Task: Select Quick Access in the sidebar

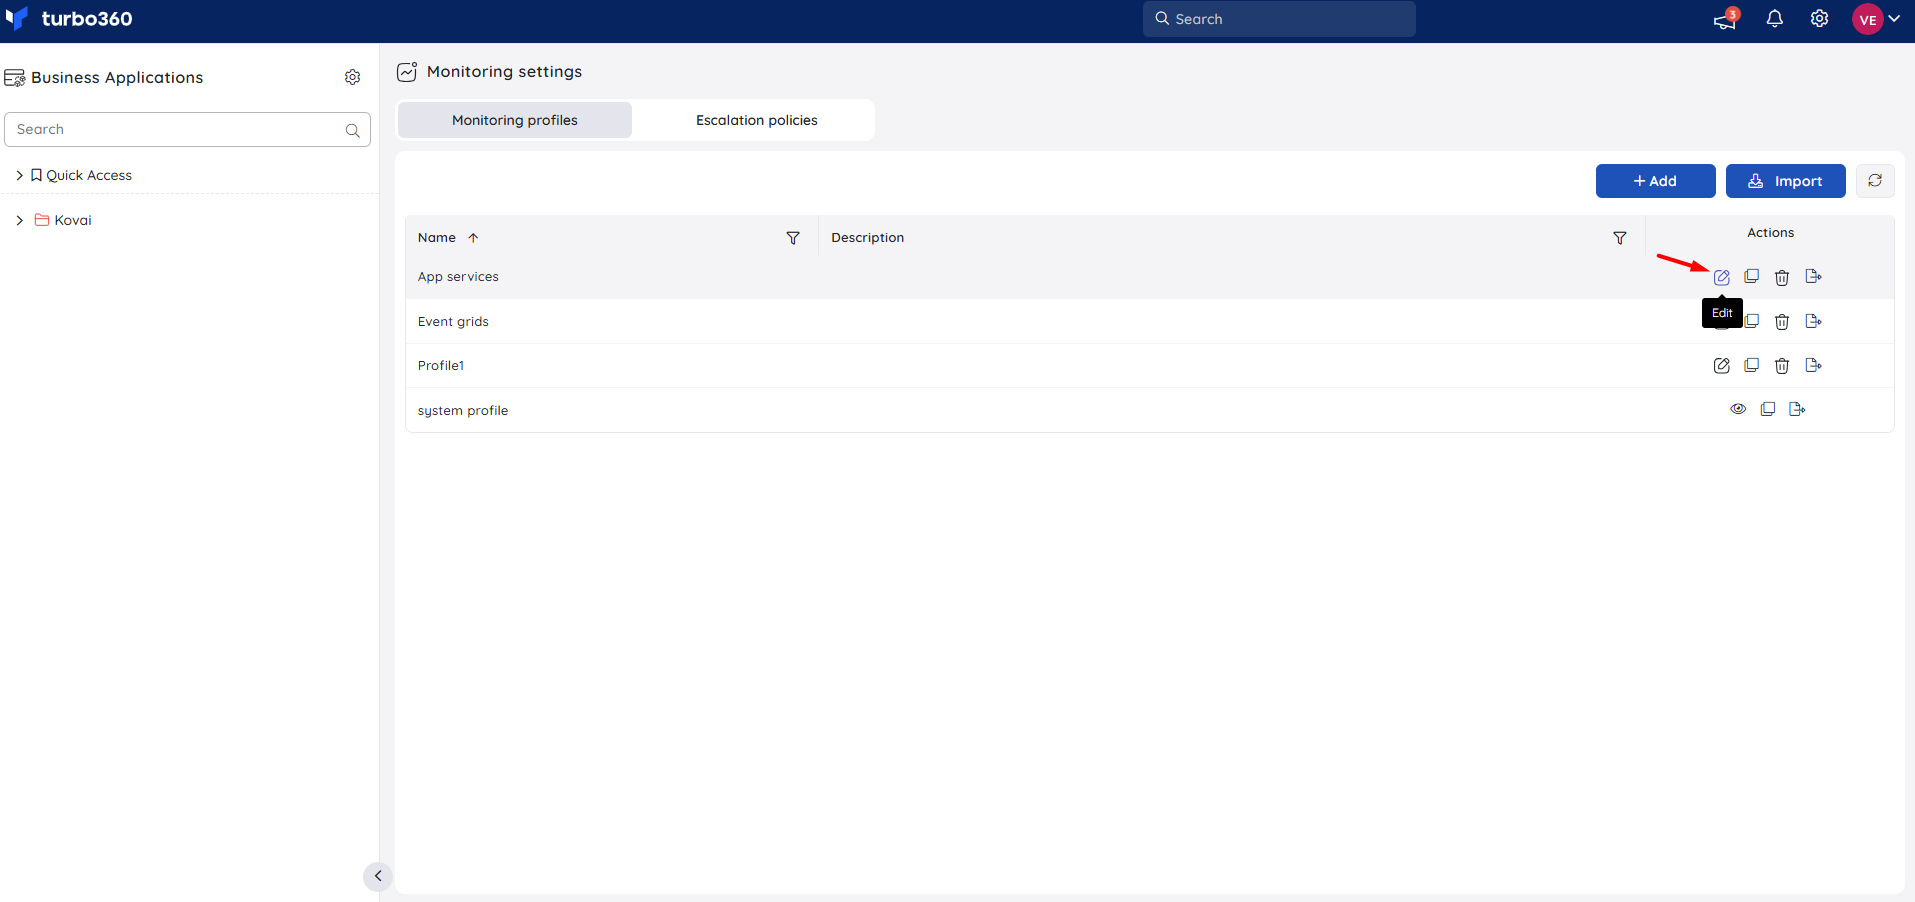Action: click(89, 175)
